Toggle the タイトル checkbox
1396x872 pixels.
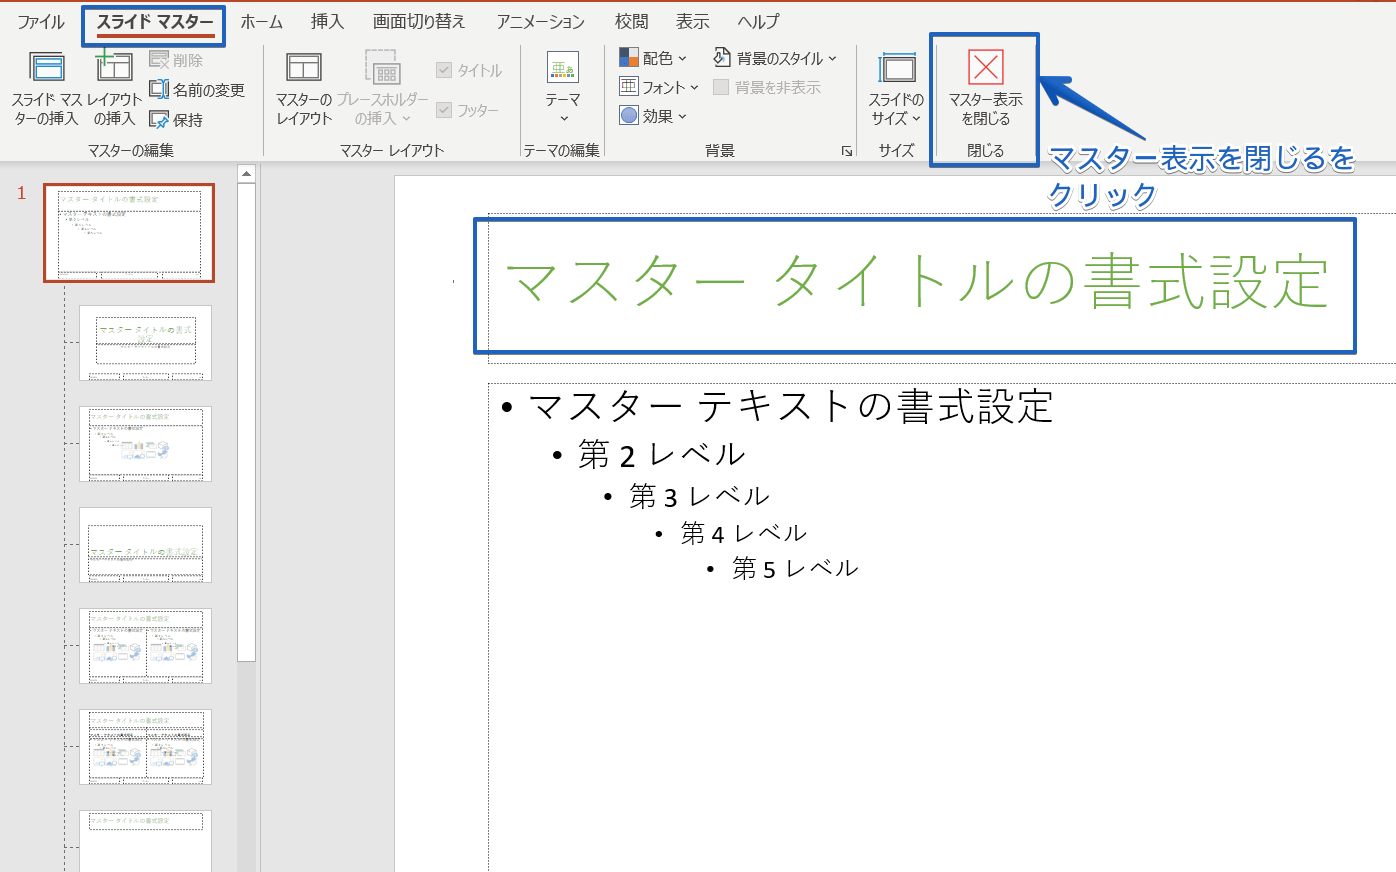coord(444,70)
